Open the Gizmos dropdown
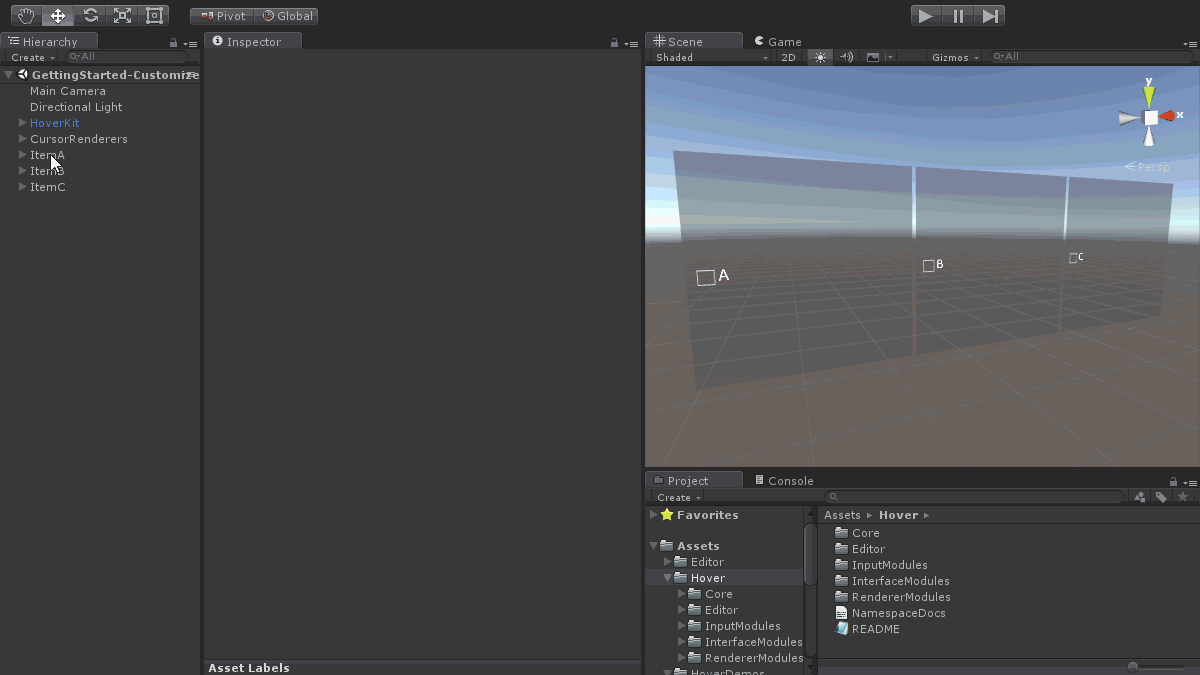 point(955,57)
